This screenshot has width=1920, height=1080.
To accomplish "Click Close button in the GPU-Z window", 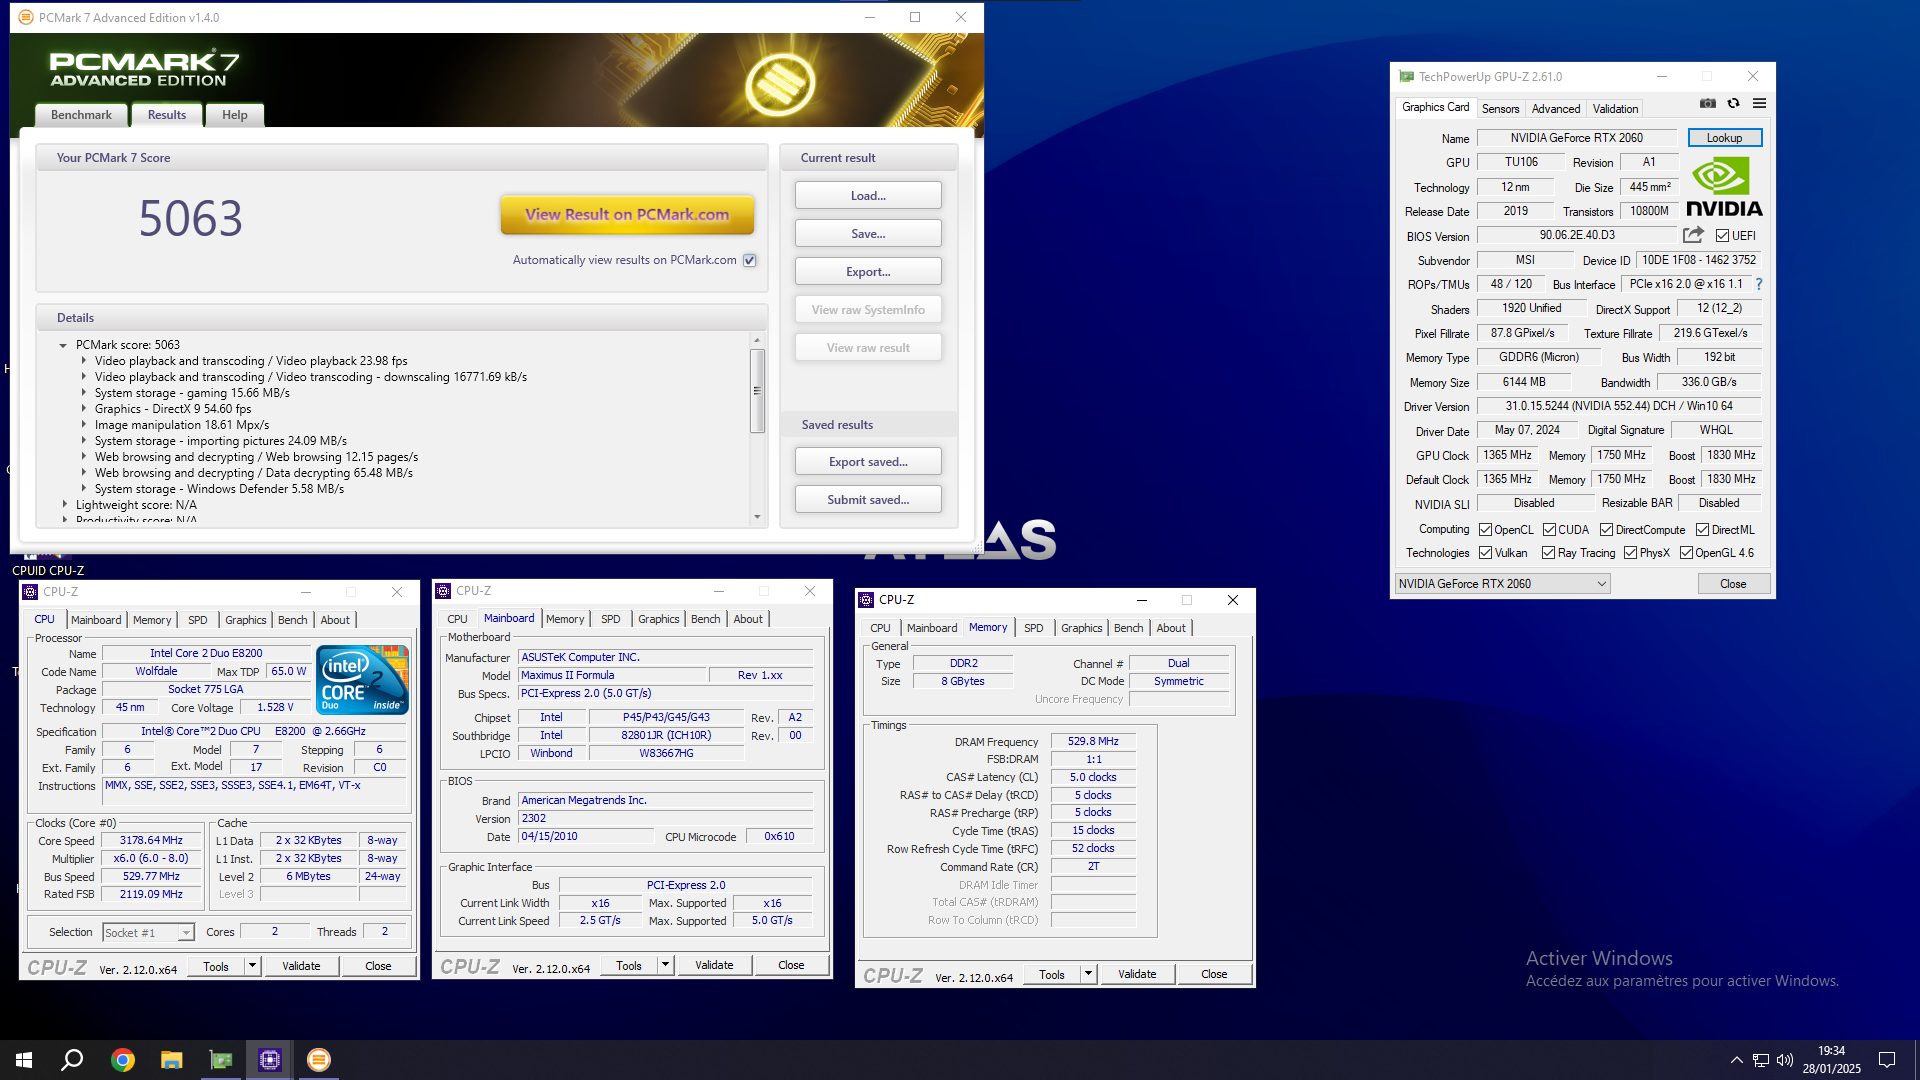I will [1733, 584].
